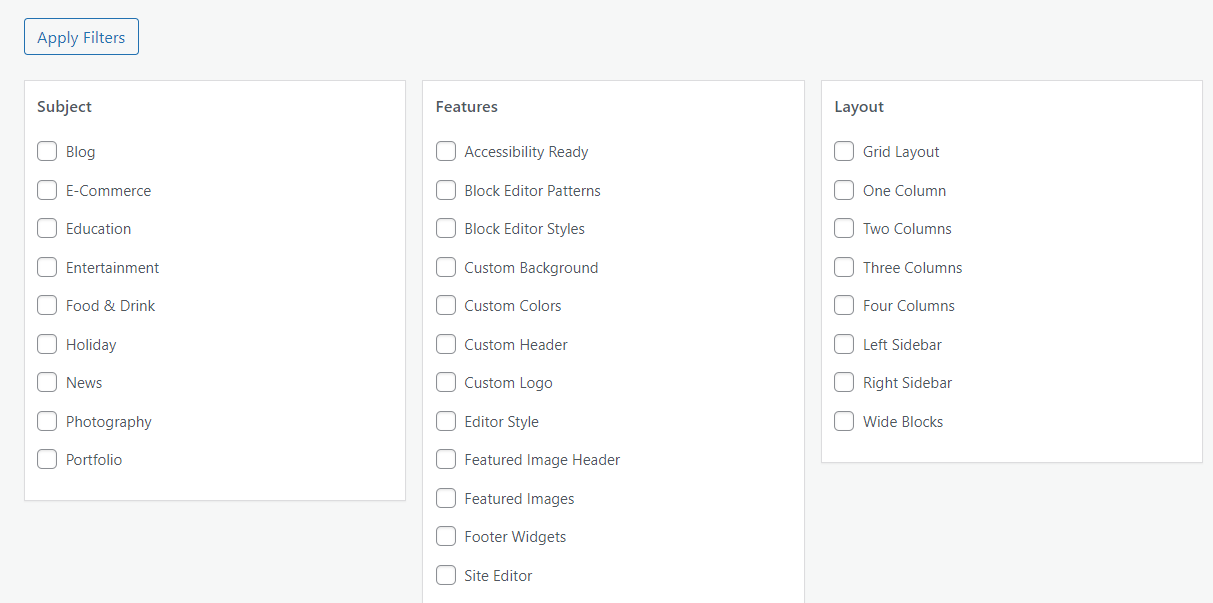The width and height of the screenshot is (1213, 603).
Task: Toggle the Food & Drink checkbox
Action: [47, 306]
